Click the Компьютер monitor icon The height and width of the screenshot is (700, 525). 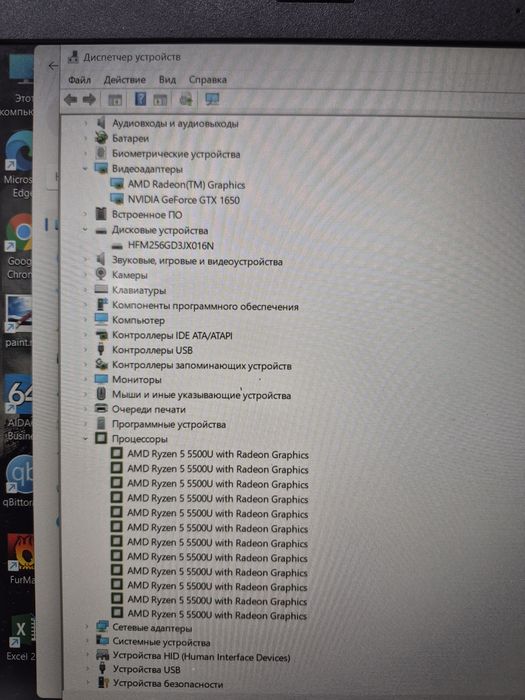click(101, 320)
